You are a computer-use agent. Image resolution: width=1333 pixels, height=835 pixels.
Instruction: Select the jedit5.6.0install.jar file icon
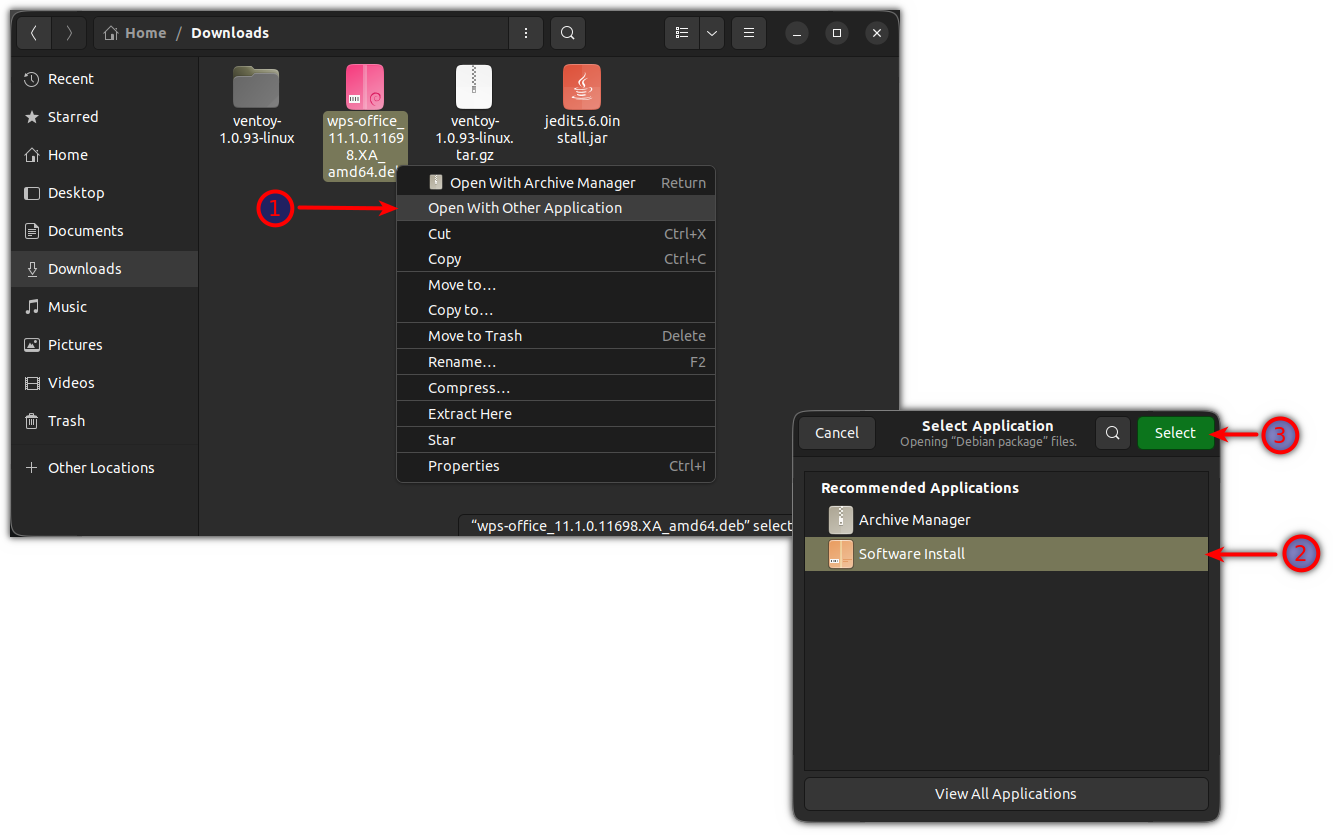click(582, 87)
